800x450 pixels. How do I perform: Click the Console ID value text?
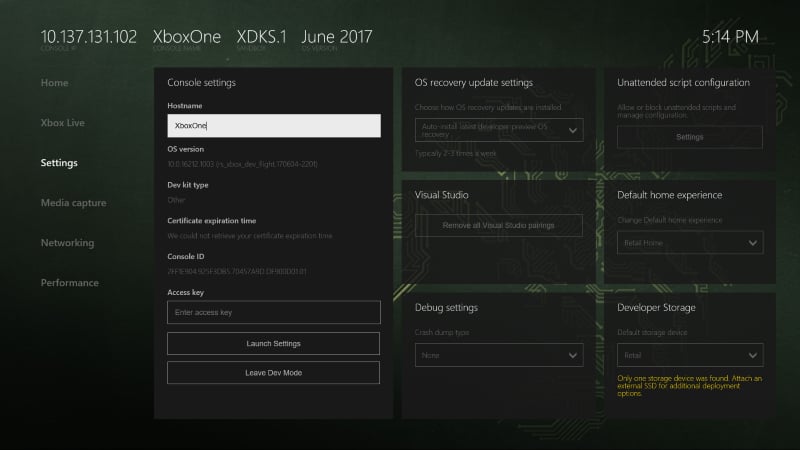pyautogui.click(x=237, y=271)
